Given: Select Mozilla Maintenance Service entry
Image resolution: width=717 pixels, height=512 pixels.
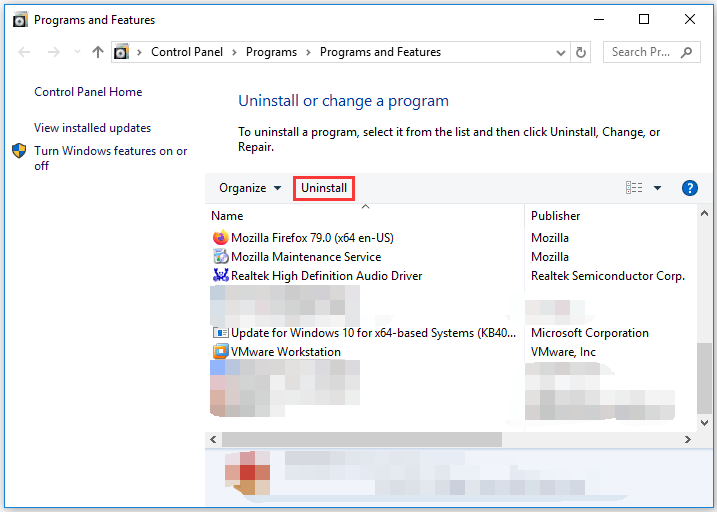Looking at the screenshot, I should click(x=306, y=257).
